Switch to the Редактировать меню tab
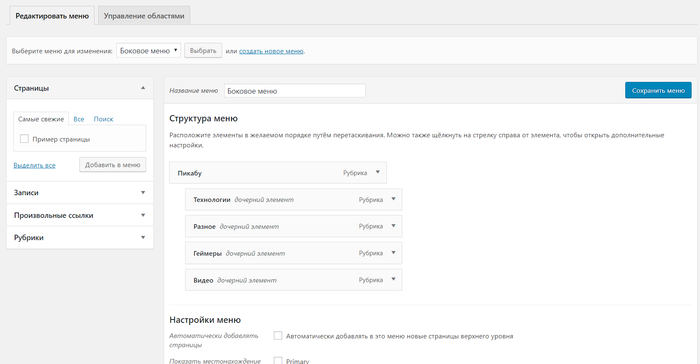The width and height of the screenshot is (700, 364). coord(52,16)
